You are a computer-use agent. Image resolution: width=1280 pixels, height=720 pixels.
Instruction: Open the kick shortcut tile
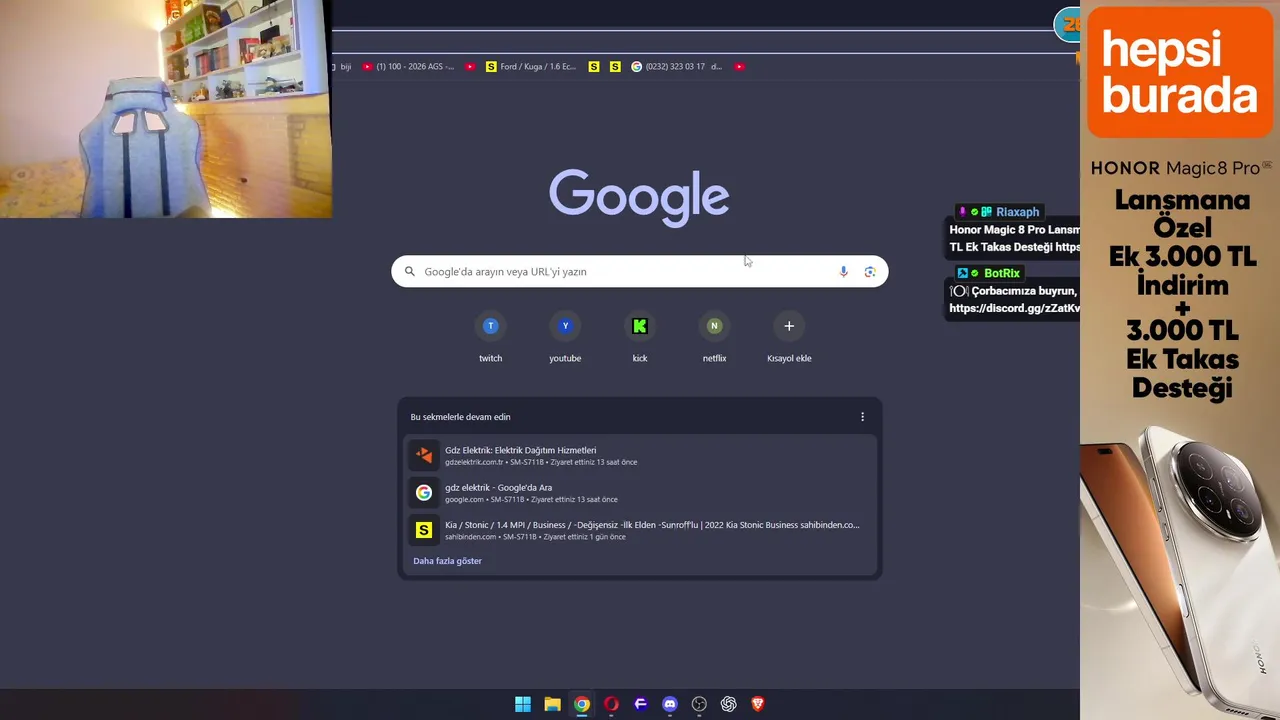640,337
